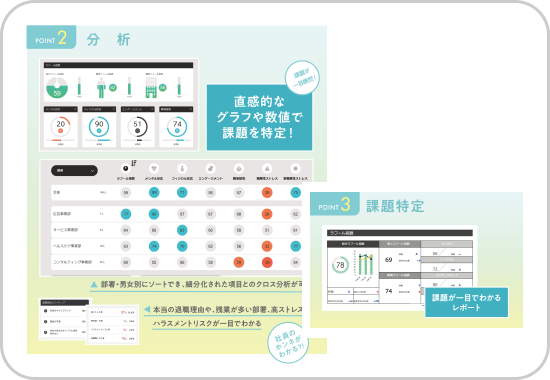550x380 pixels.
Task: Select the エンゲージメント column icon
Action: 210,168
